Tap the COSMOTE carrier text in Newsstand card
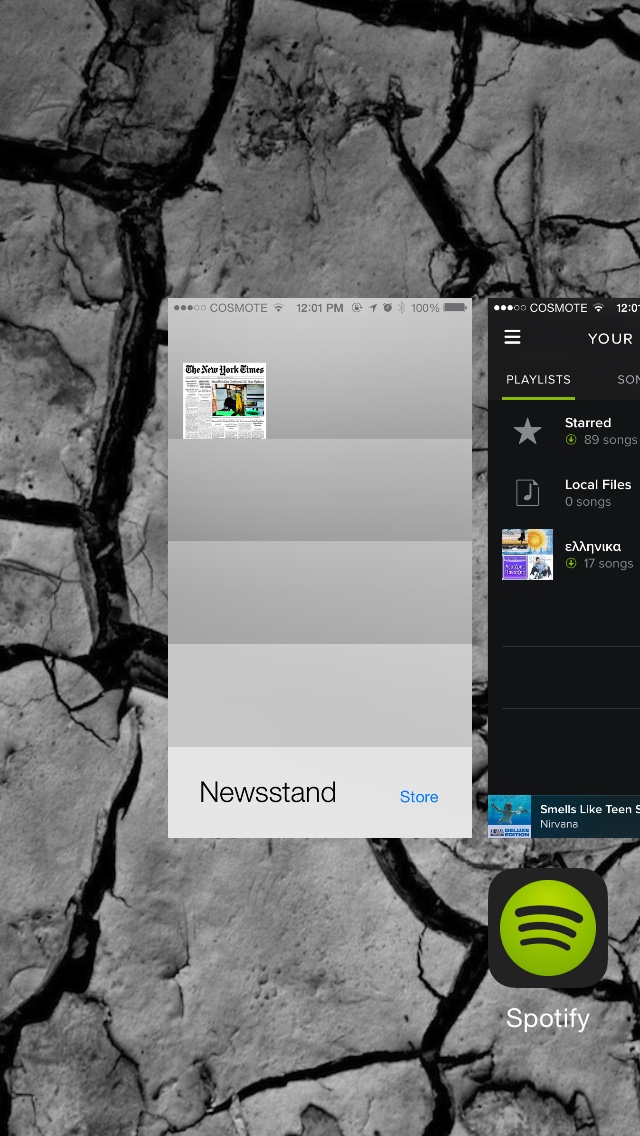Screen dimensions: 640x1136 (x=238, y=308)
